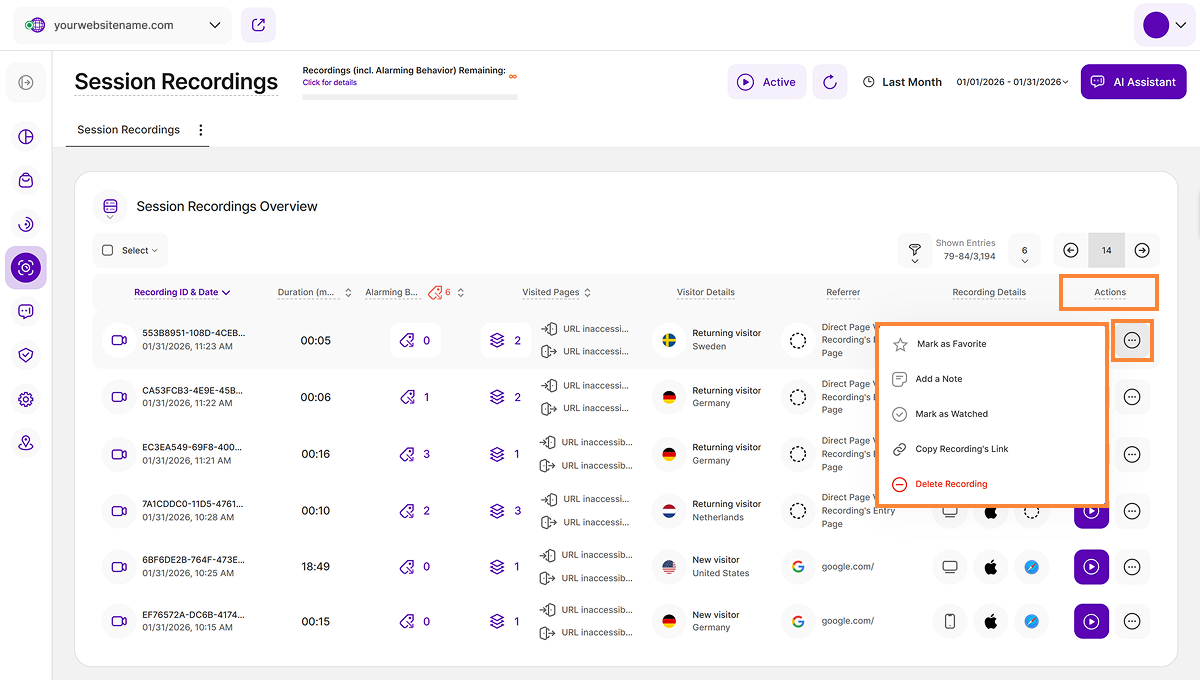This screenshot has height=680, width=1200.
Task: Go to next page arrow
Action: tap(1142, 250)
